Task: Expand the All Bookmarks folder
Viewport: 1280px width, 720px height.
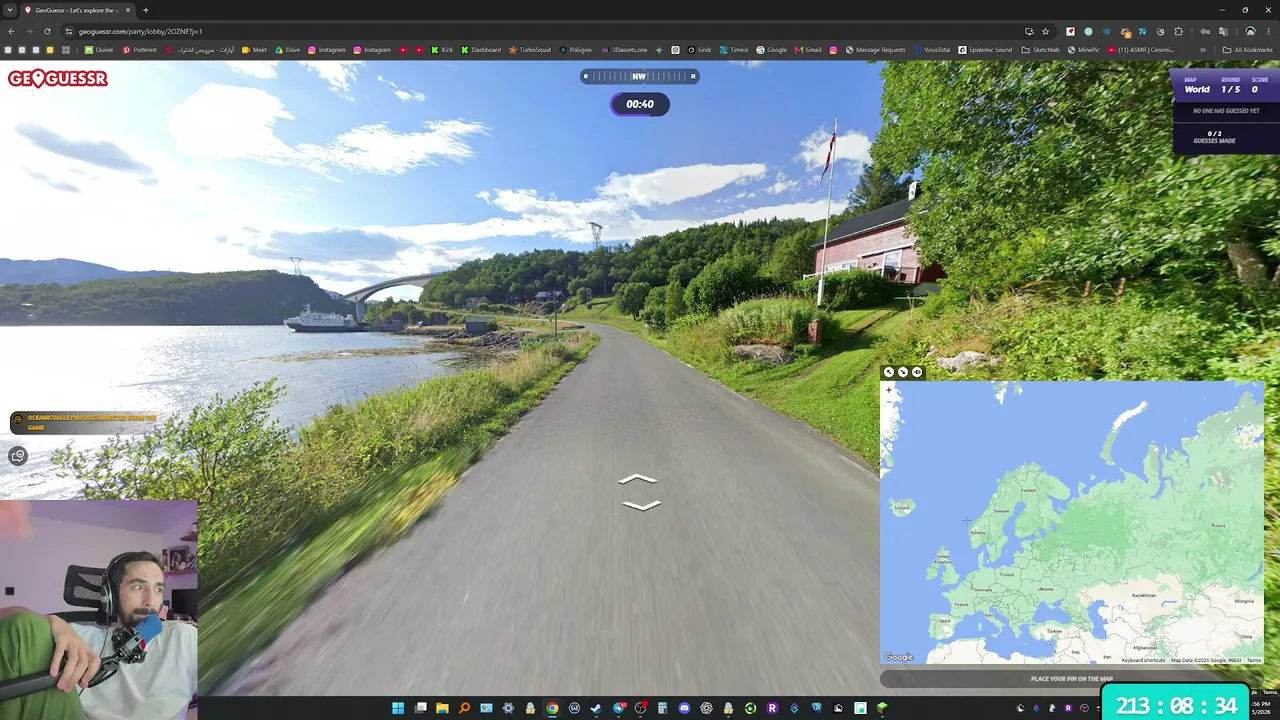Action: click(1248, 50)
